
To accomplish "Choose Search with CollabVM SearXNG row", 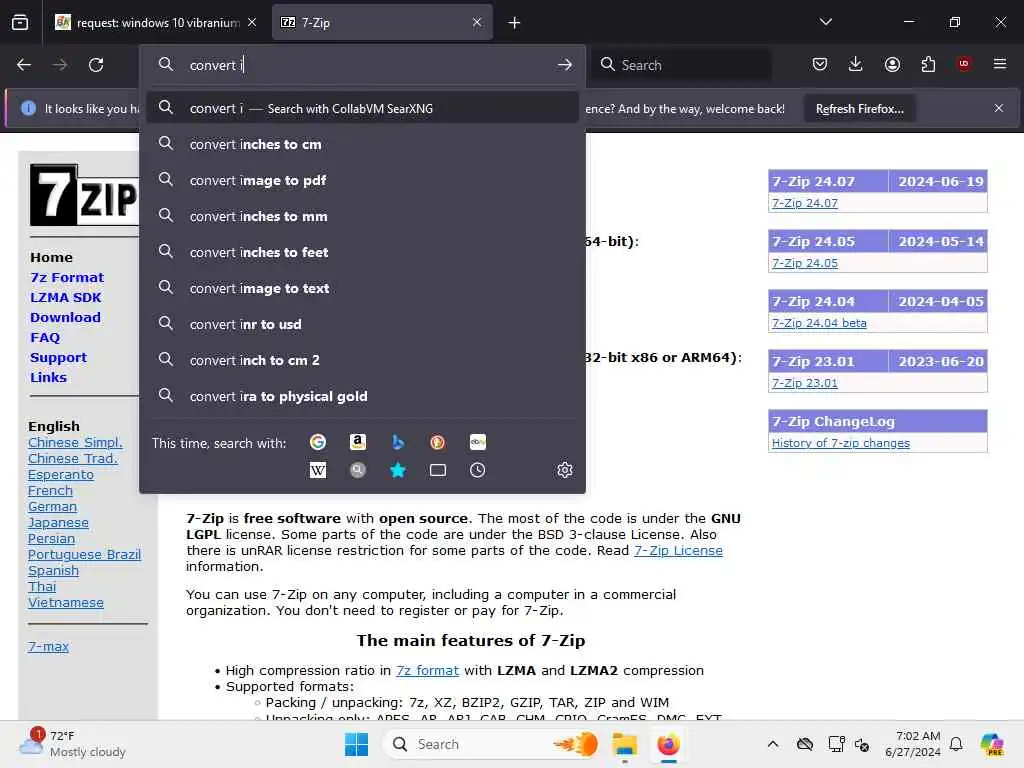I will pyautogui.click(x=362, y=108).
